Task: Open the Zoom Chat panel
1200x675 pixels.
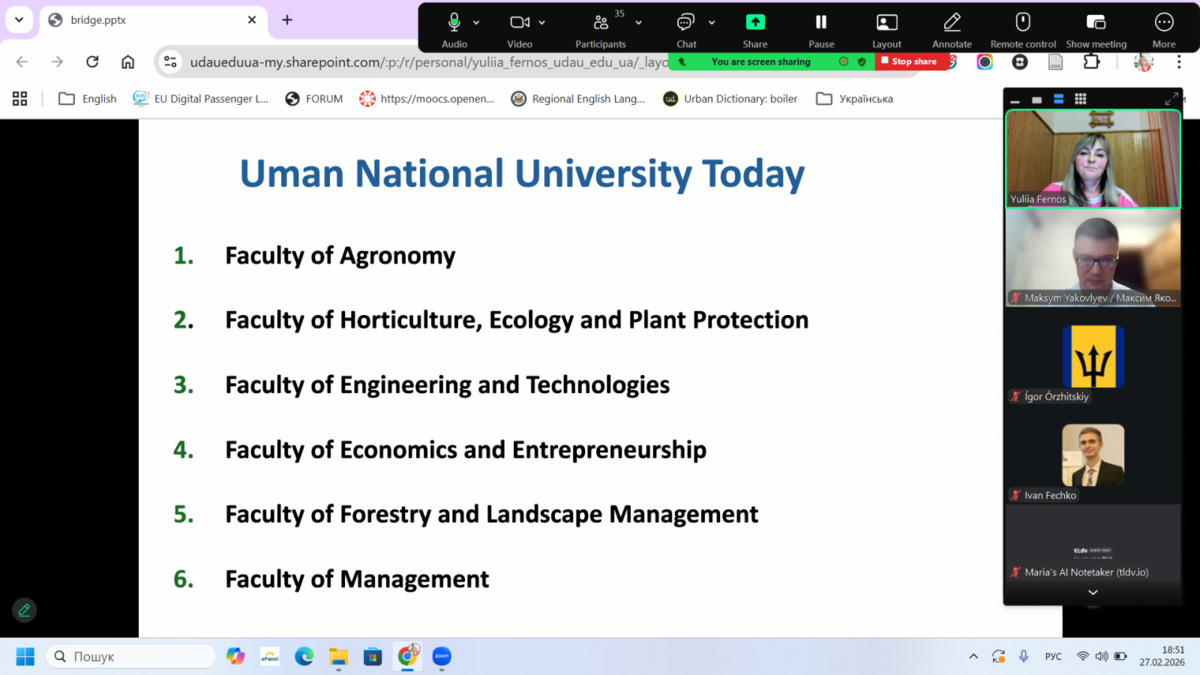Action: (685, 22)
